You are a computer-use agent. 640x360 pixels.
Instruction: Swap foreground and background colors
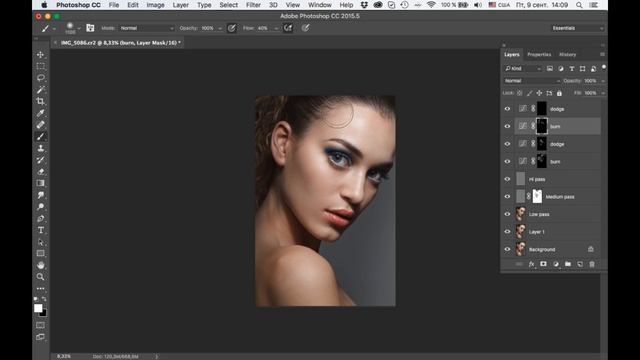coord(44,299)
